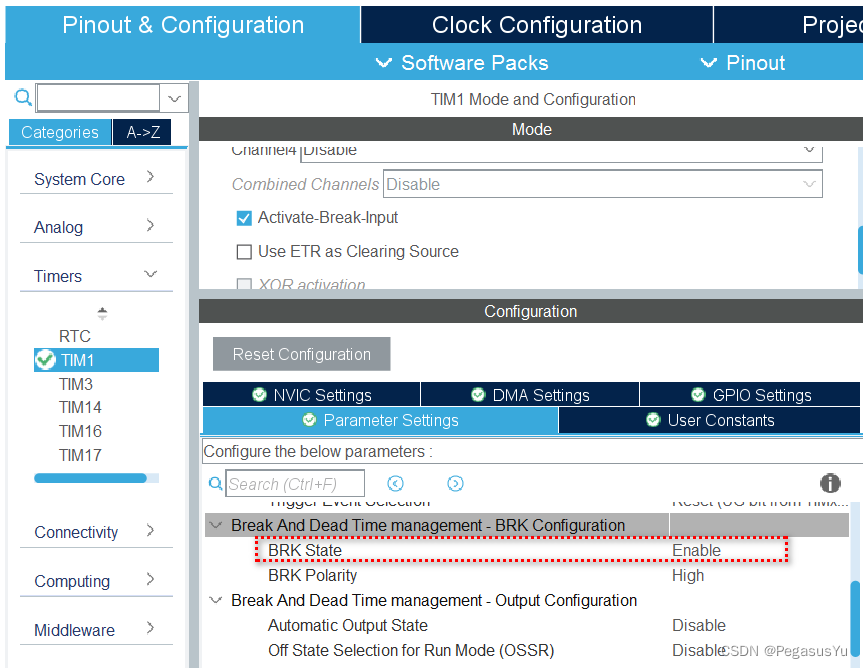Viewport: 863px width, 668px height.
Task: Click the info icon in parameter panel
Action: 830,483
